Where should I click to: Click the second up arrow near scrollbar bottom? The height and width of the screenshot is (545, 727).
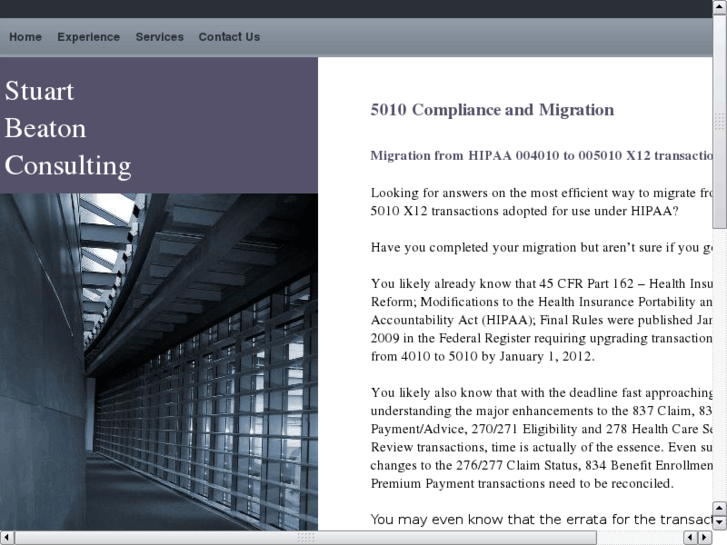720,508
